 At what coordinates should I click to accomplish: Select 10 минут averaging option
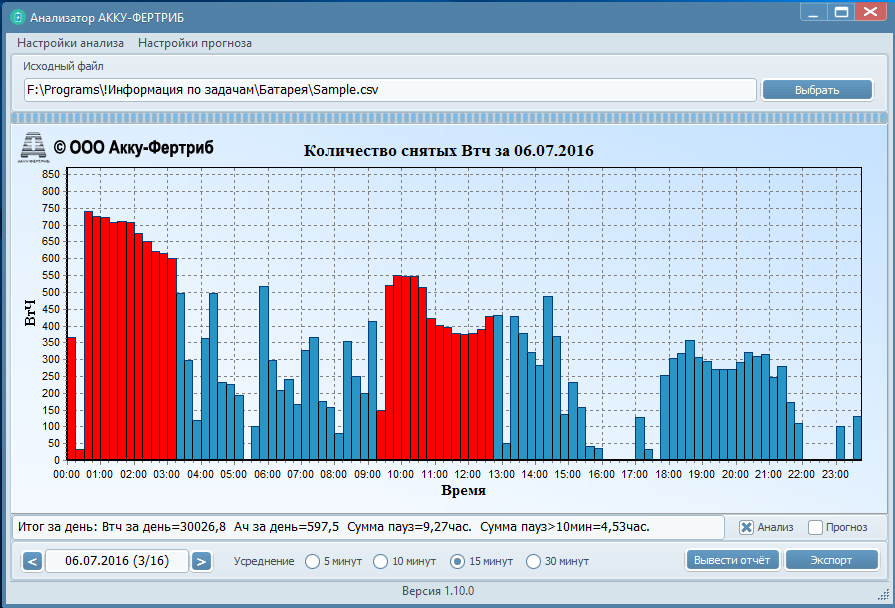380,561
